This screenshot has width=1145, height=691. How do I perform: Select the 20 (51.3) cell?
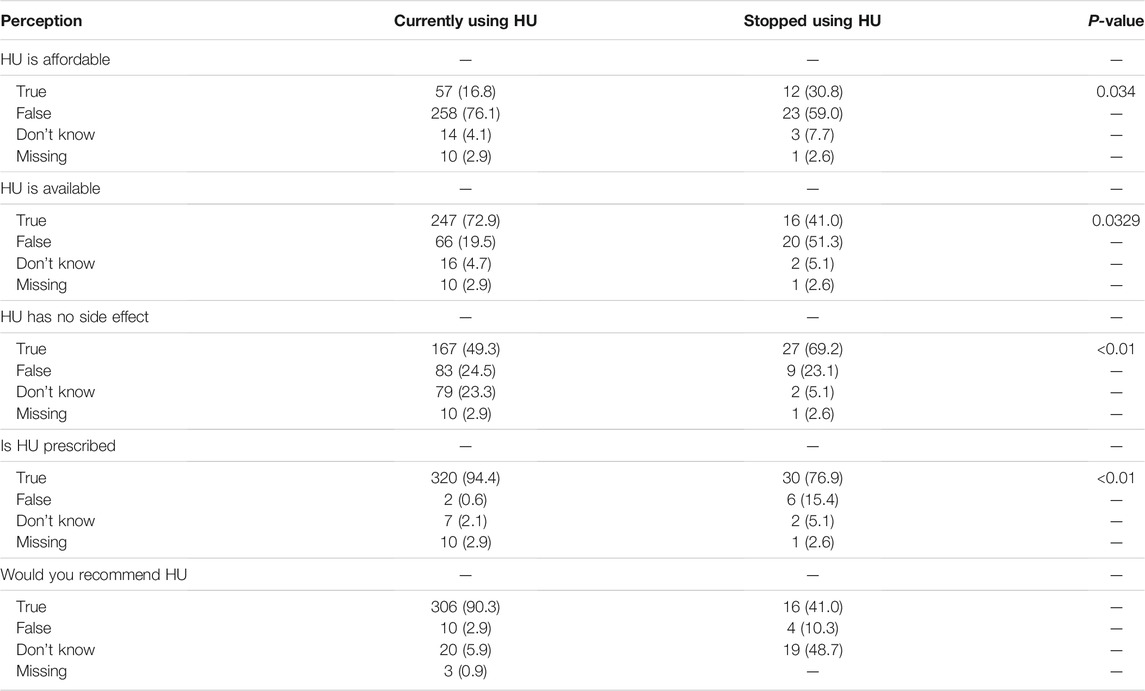[x=812, y=242]
